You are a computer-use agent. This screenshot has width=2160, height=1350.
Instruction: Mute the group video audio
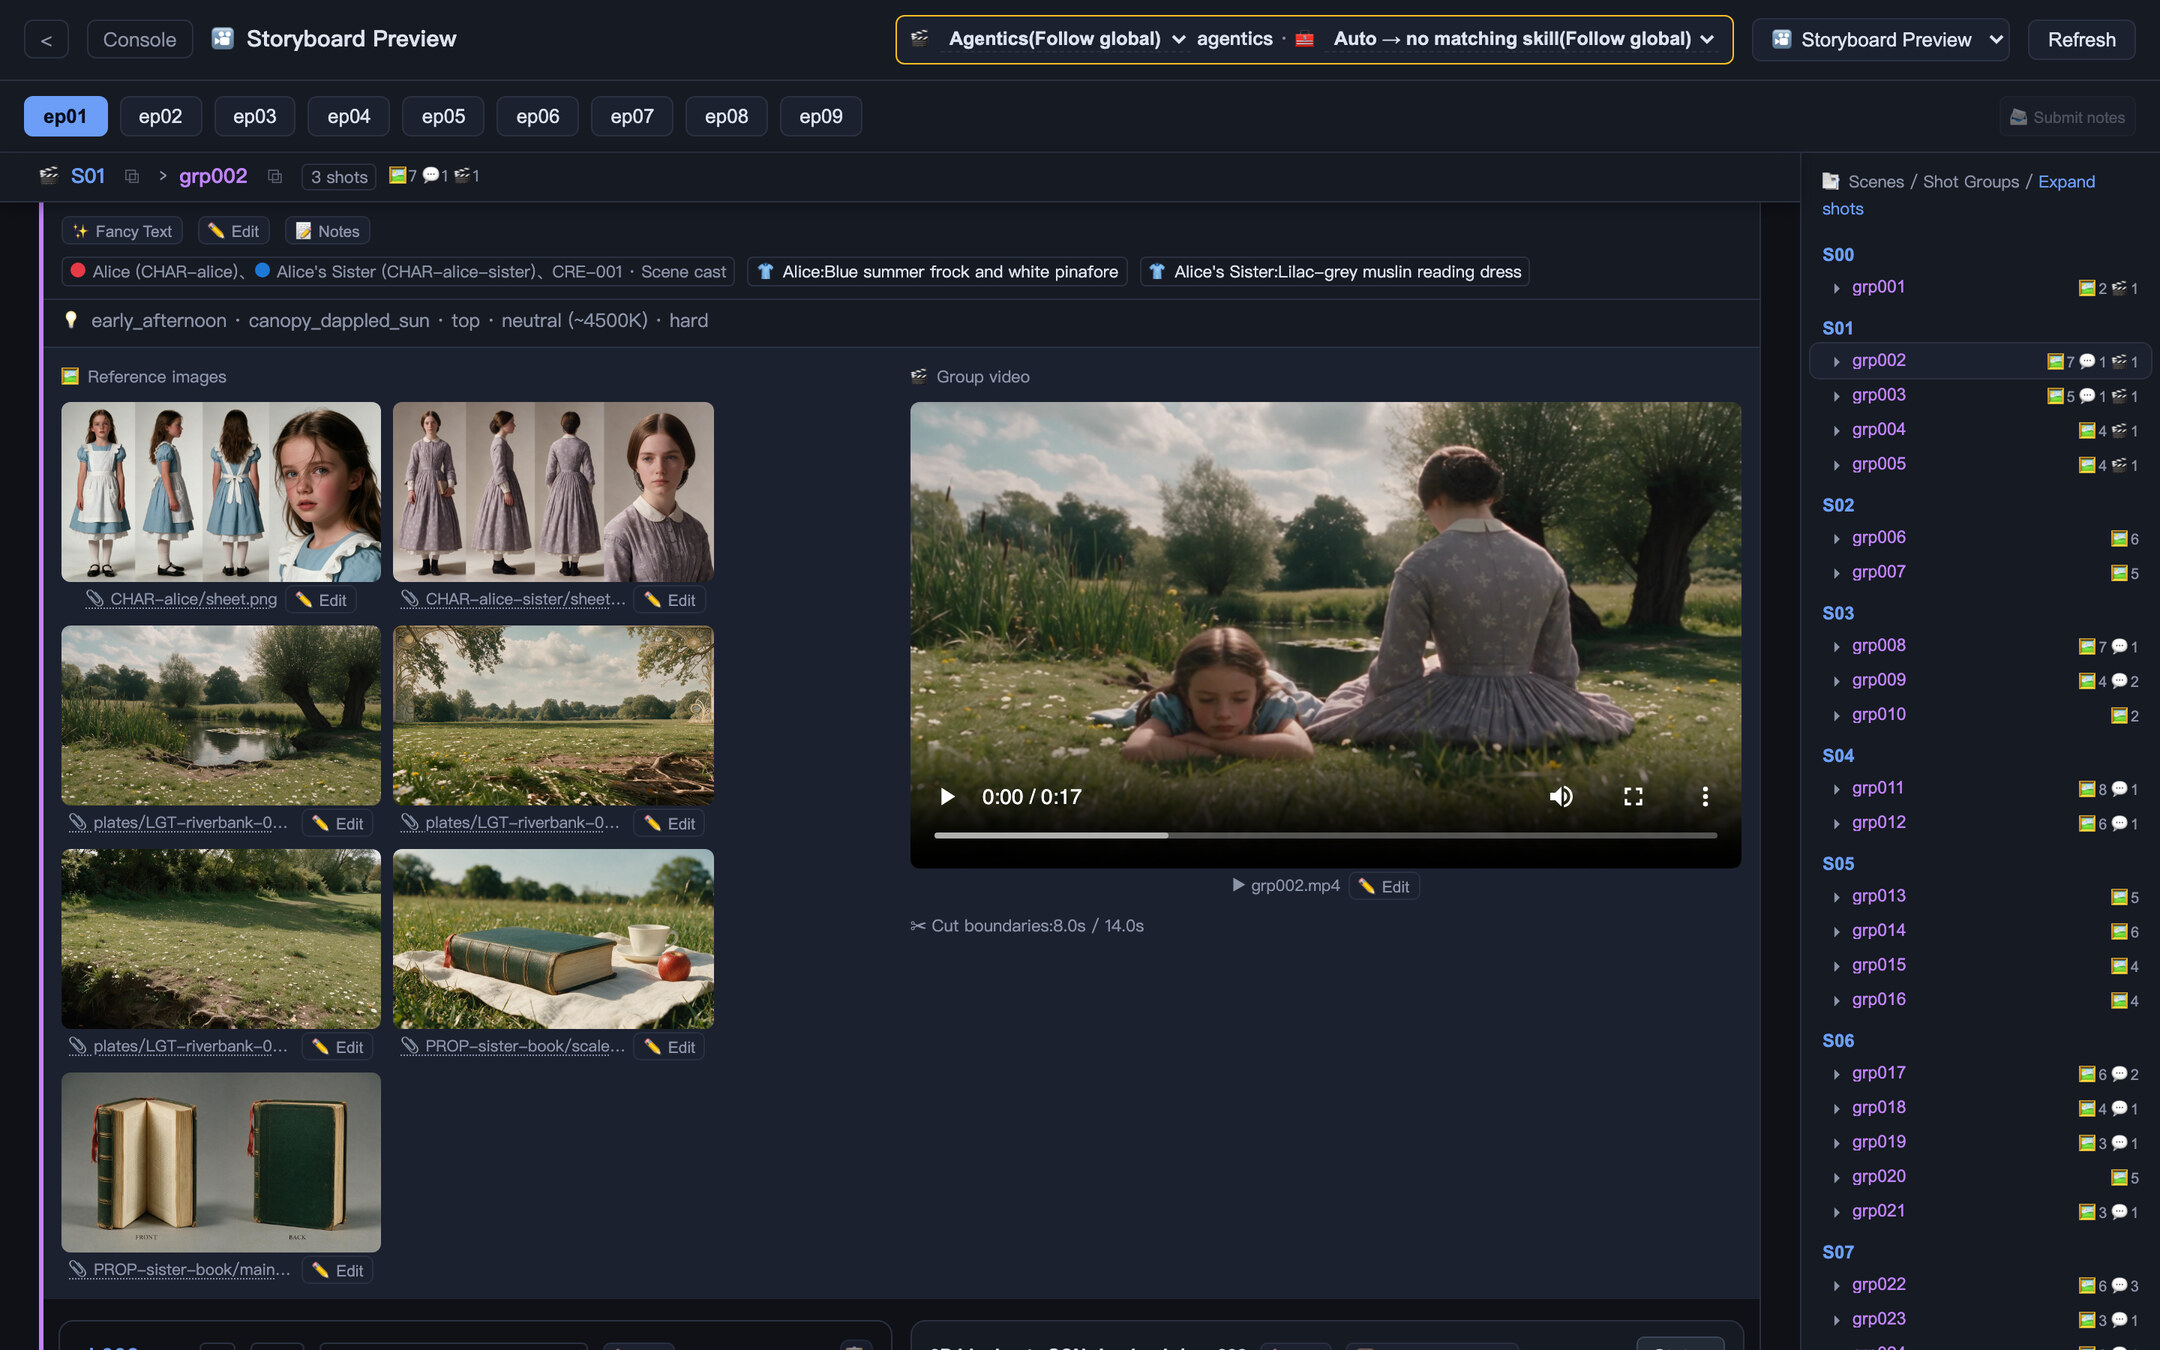coord(1561,797)
